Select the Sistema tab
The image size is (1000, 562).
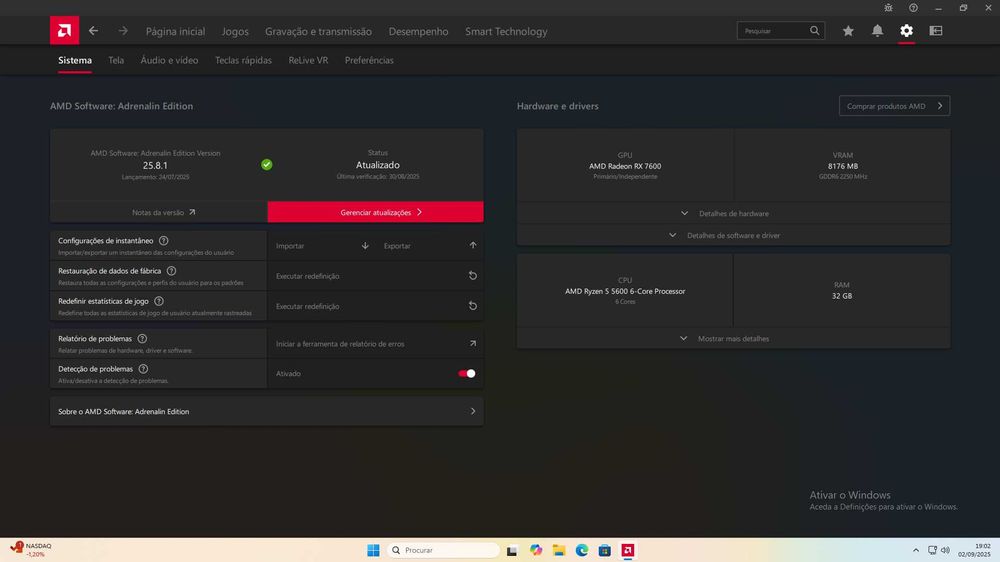pos(75,60)
